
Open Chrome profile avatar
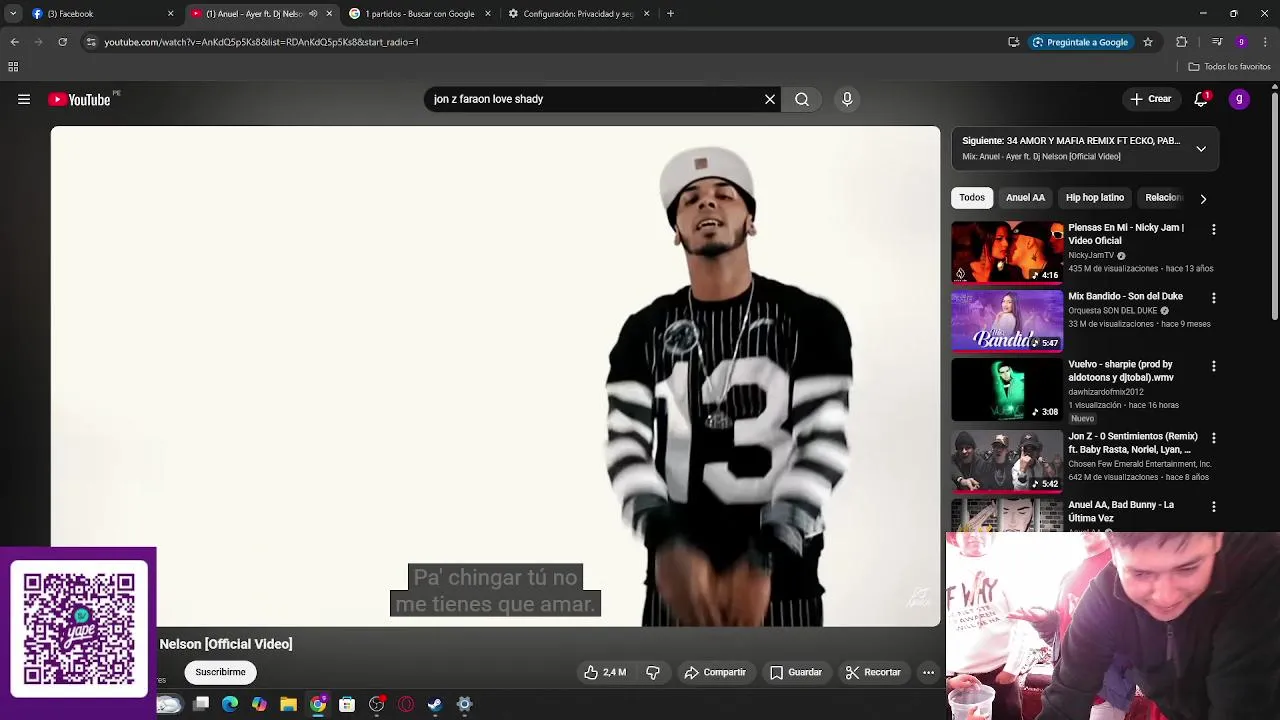point(1241,42)
